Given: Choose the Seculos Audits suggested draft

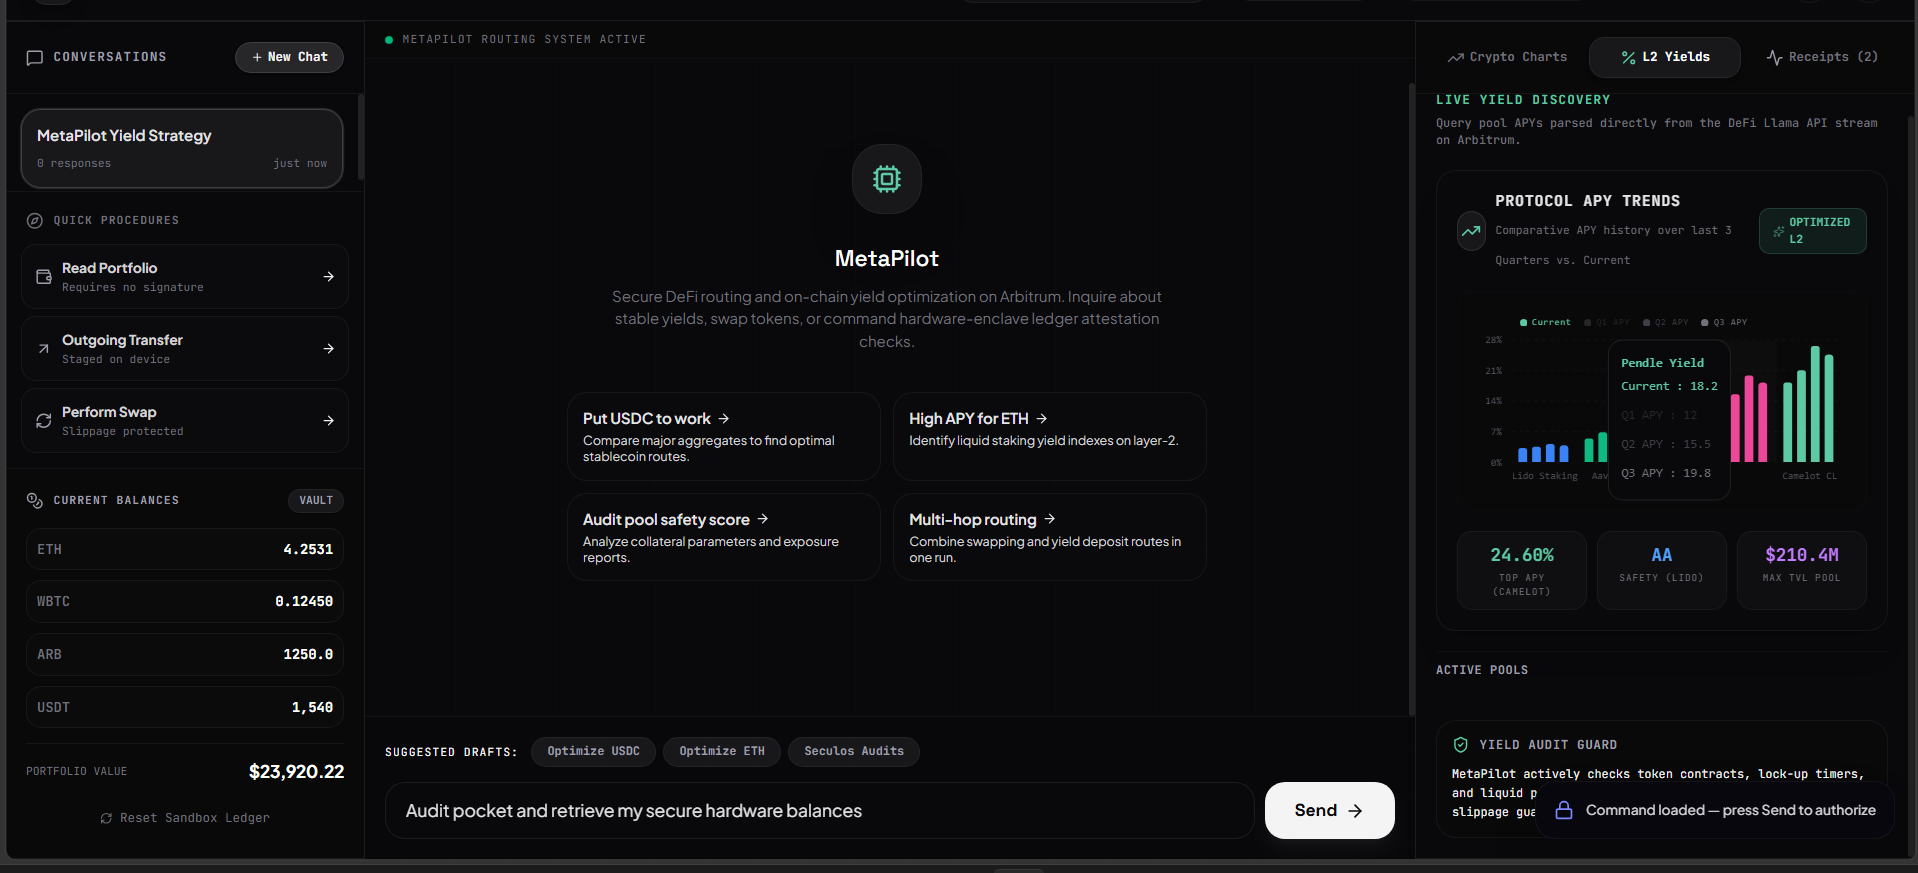Looking at the screenshot, I should pyautogui.click(x=854, y=752).
